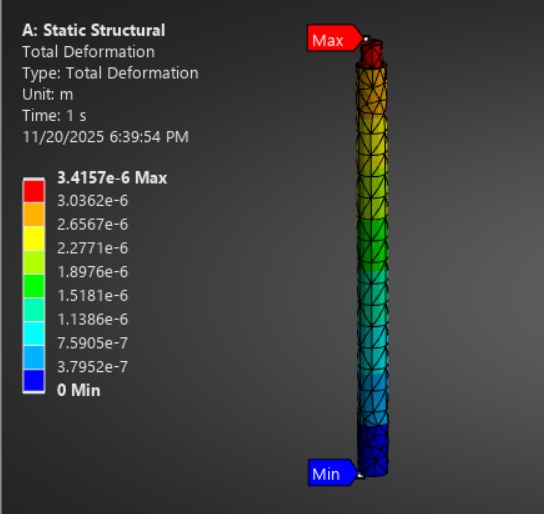The image size is (544, 514).
Task: Select the green legend color band
Action: [x=34, y=286]
